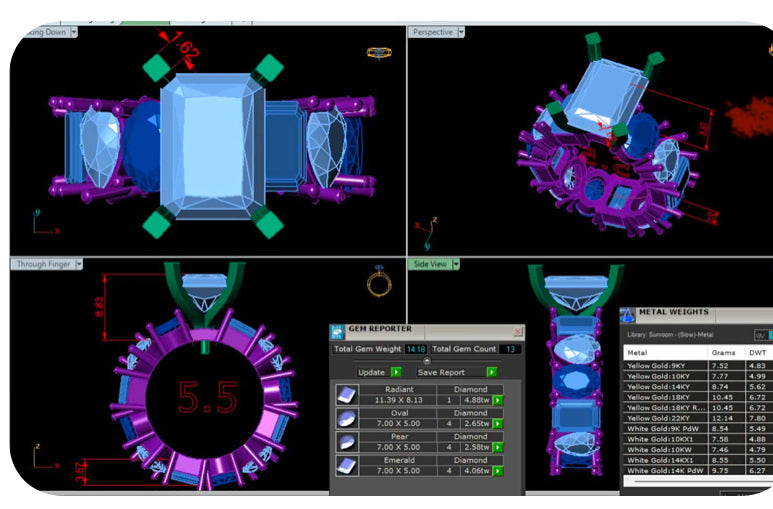This screenshot has width=773, height=509.
Task: Click the Emerald gem shape icon
Action: click(347, 466)
